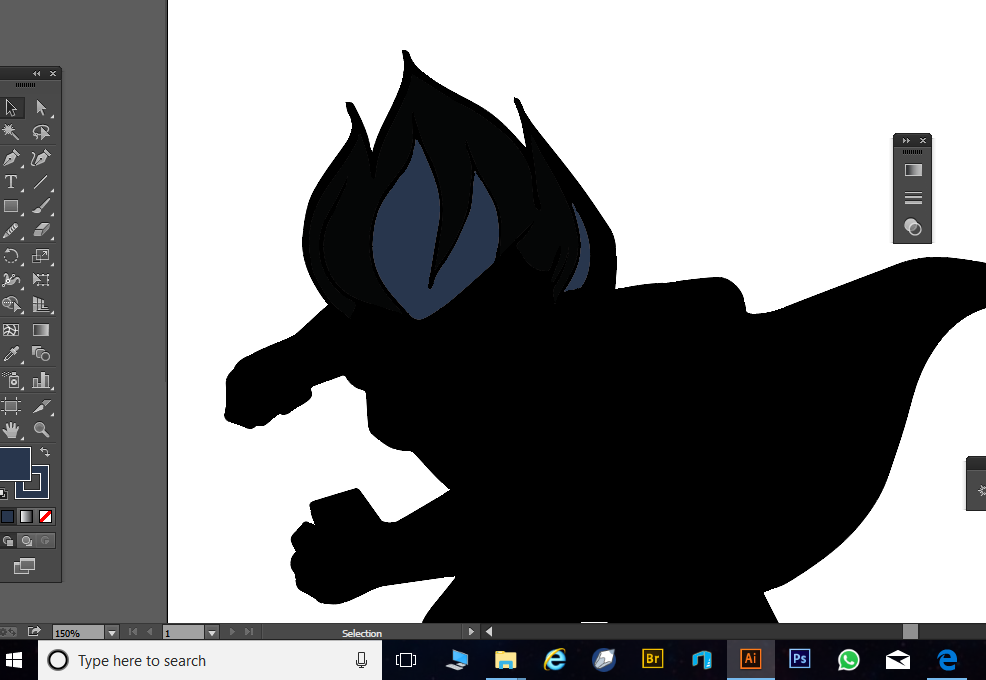This screenshot has height=680, width=986.
Task: Go to next artboard button
Action: tap(232, 632)
